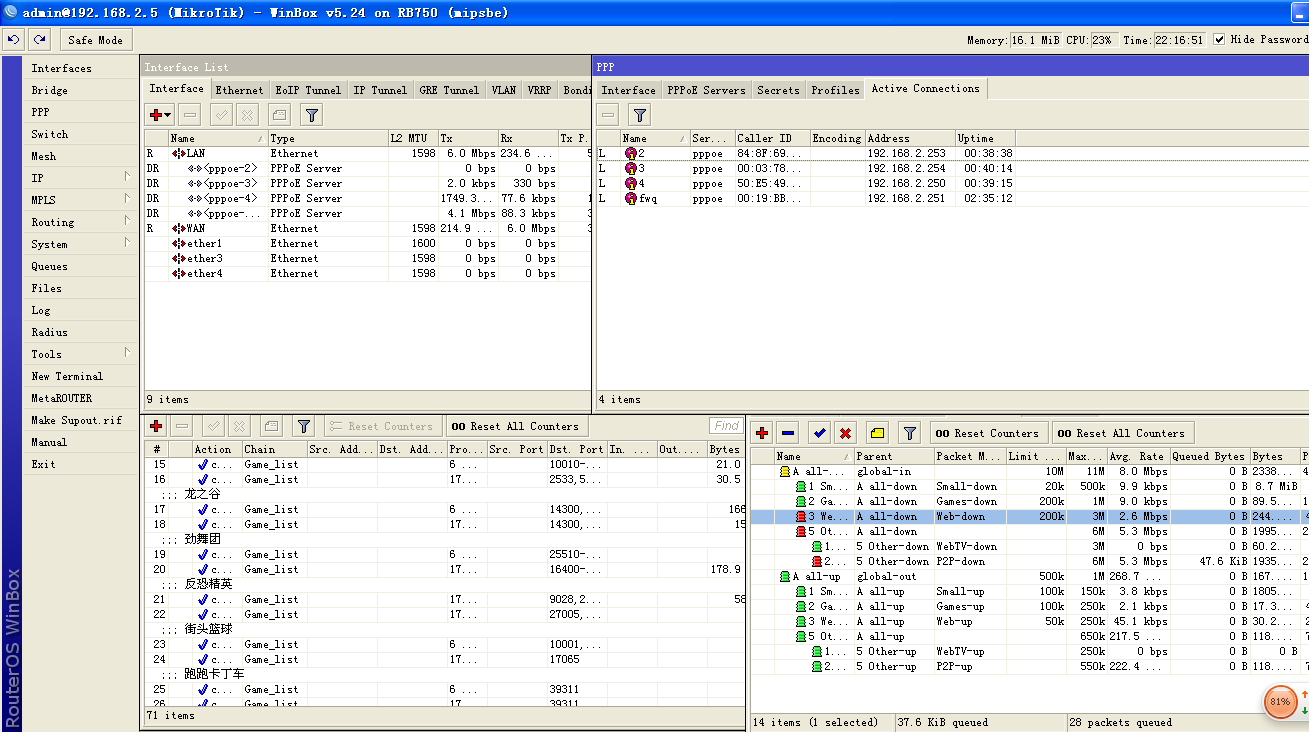Click red queue icon of selected Web-down row
This screenshot has width=1309, height=732.
tap(801, 517)
